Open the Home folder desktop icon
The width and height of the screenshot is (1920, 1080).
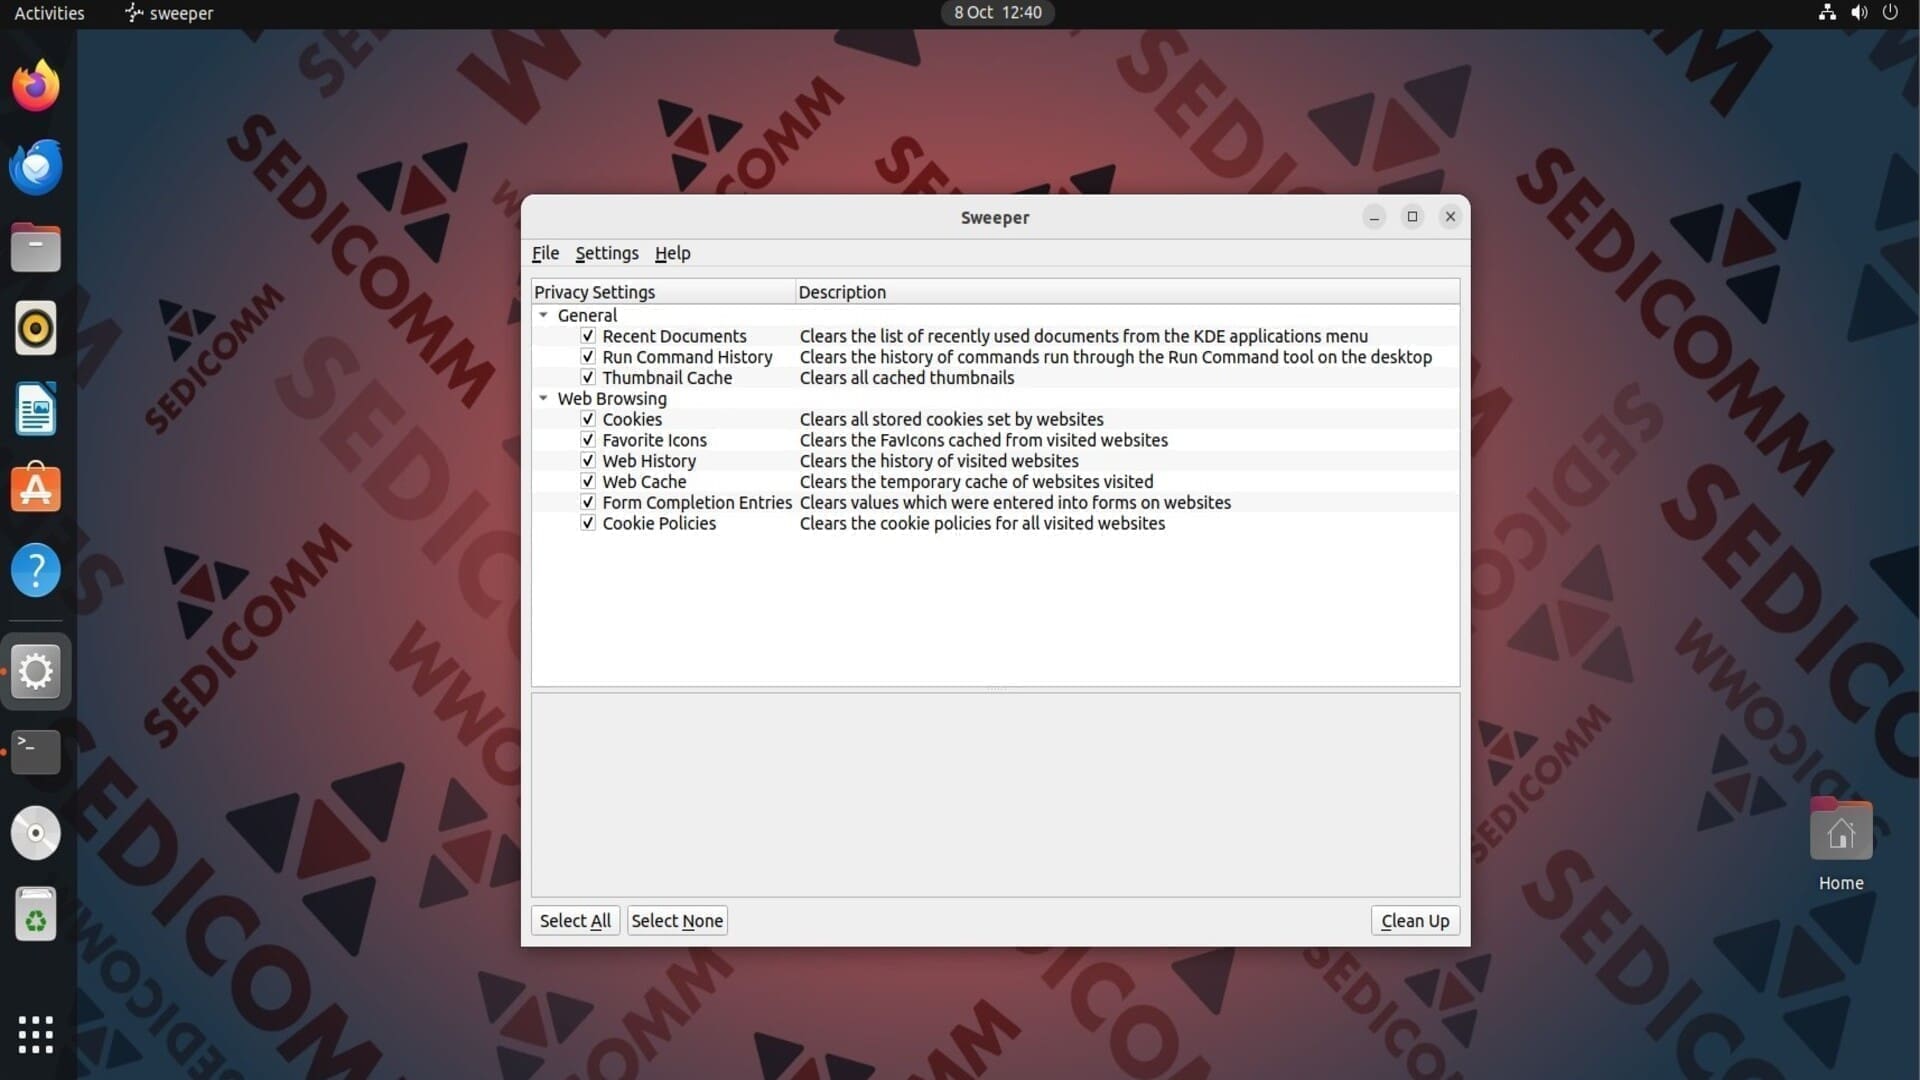[x=1841, y=844]
